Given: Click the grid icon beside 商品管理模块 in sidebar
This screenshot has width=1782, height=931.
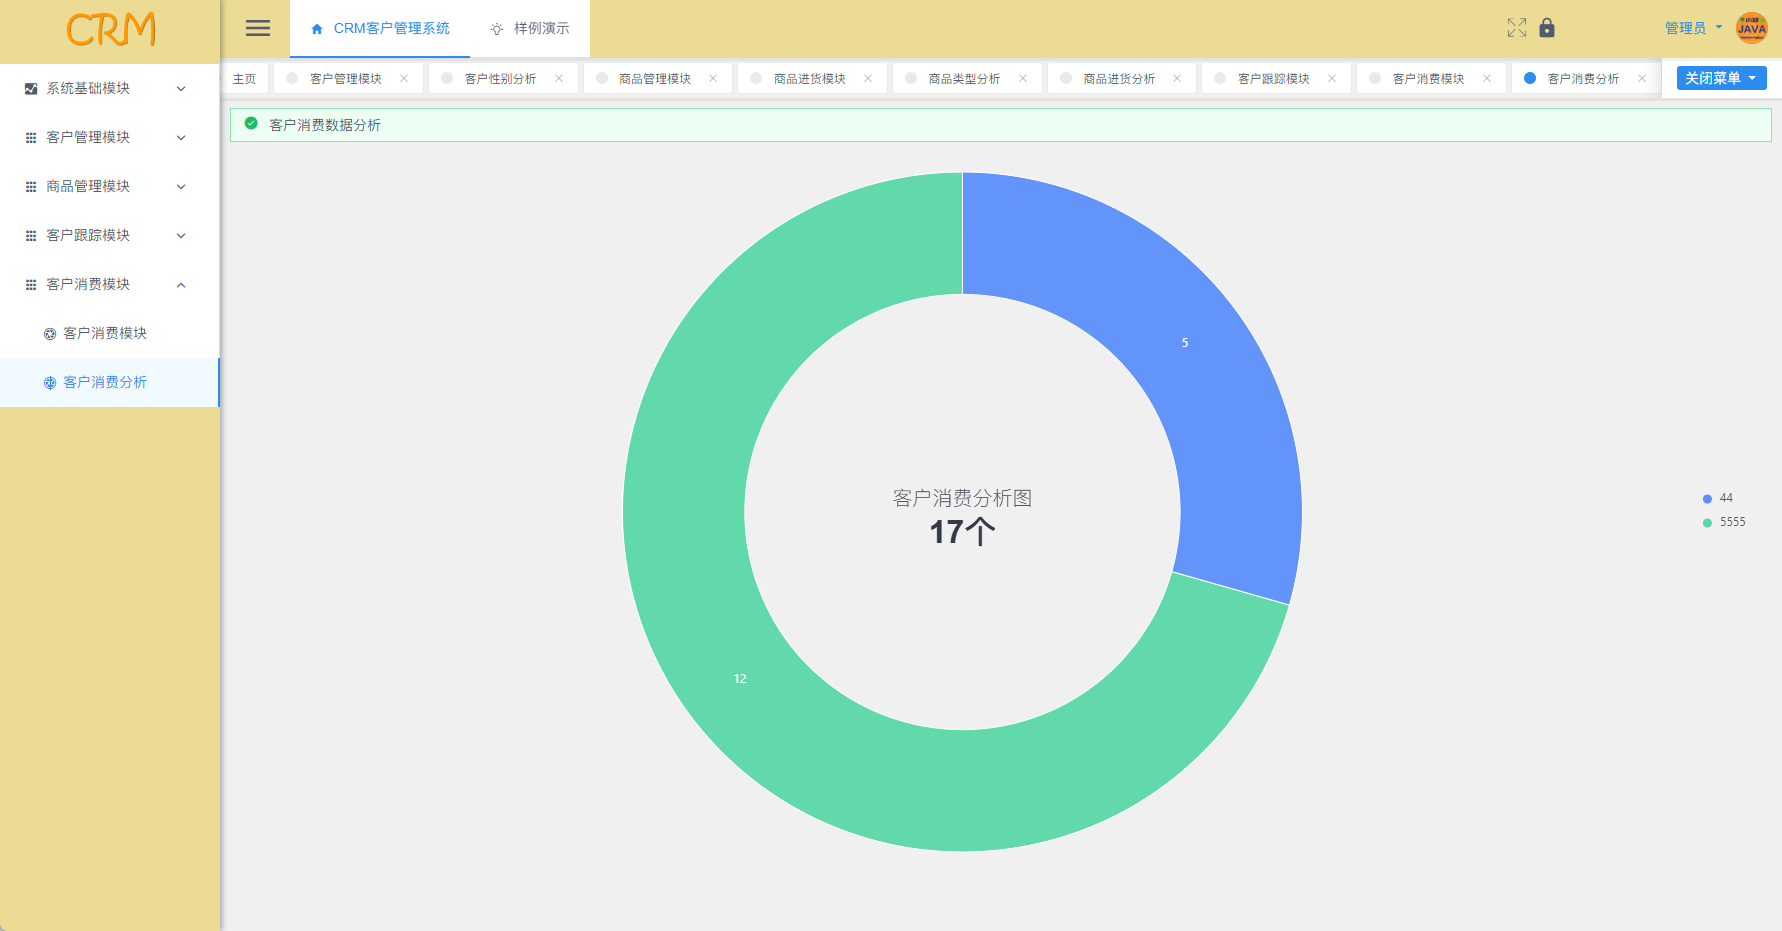Looking at the screenshot, I should pyautogui.click(x=31, y=187).
